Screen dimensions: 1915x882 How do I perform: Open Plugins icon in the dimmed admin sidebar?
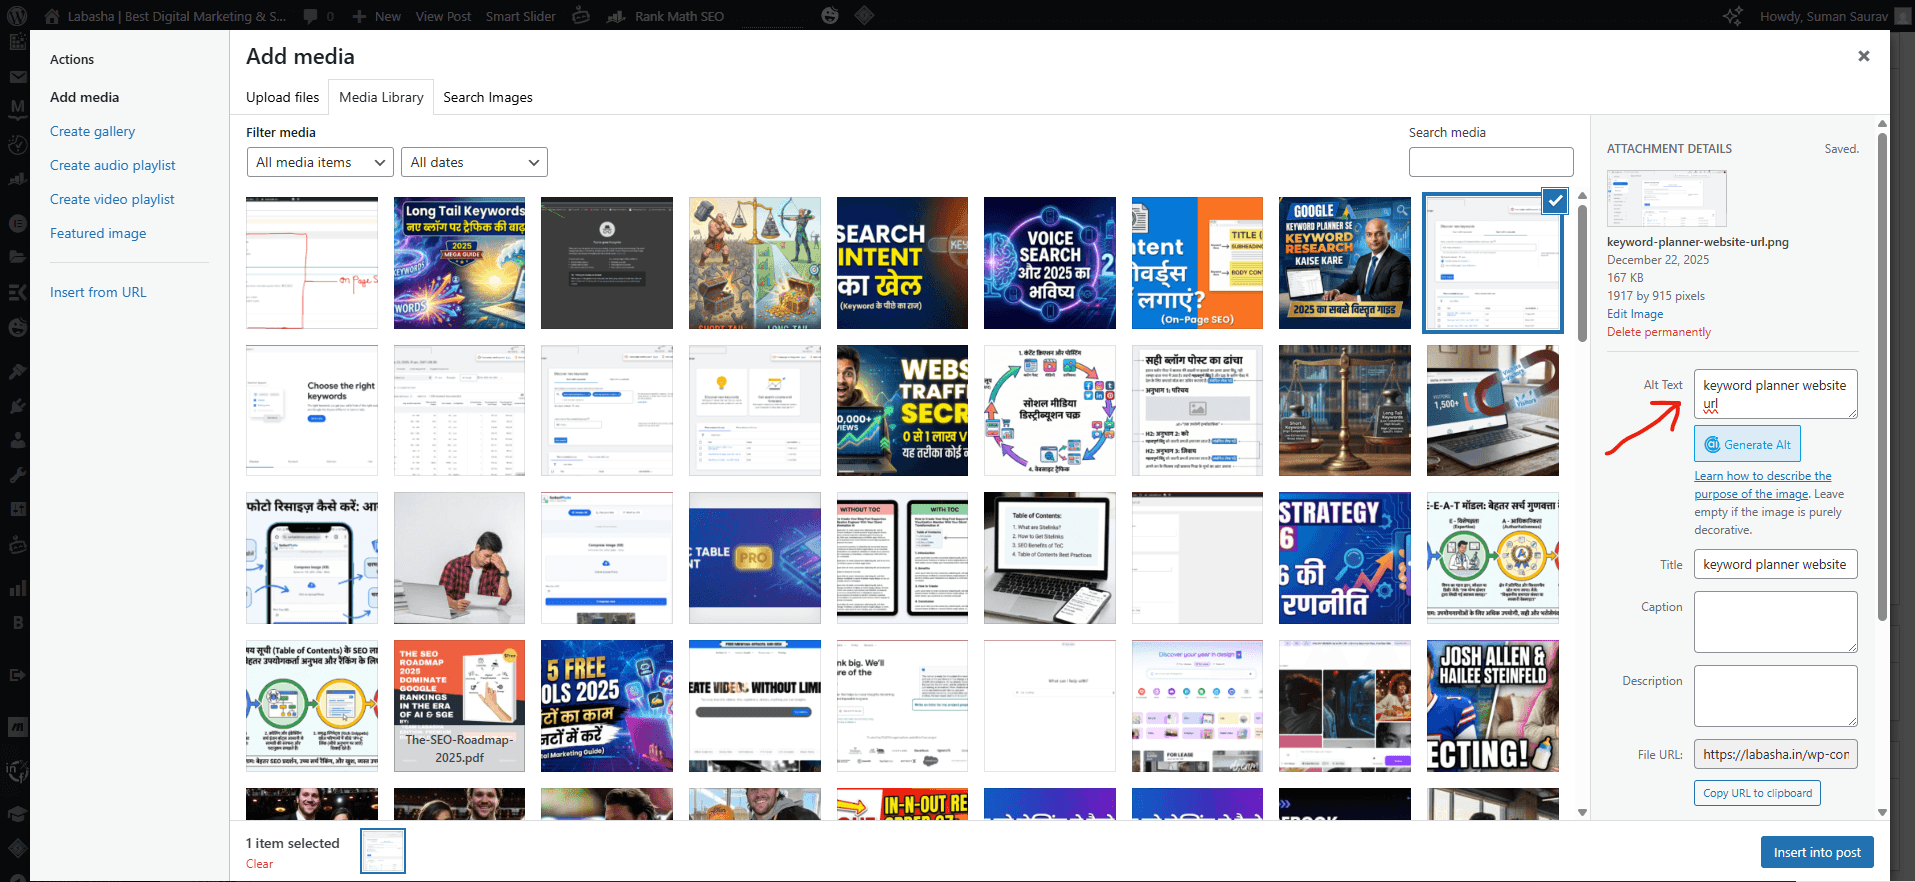pos(17,405)
